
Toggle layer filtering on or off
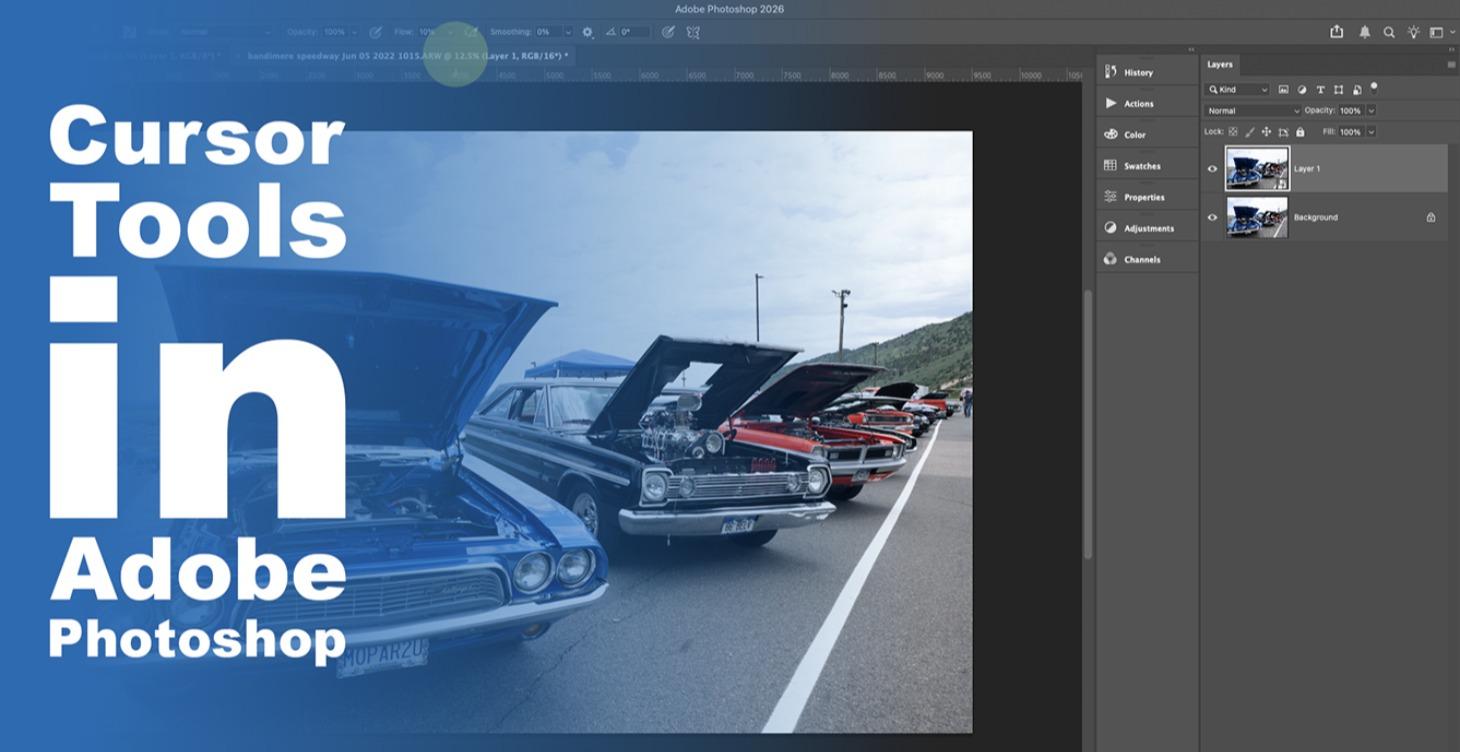click(1374, 87)
